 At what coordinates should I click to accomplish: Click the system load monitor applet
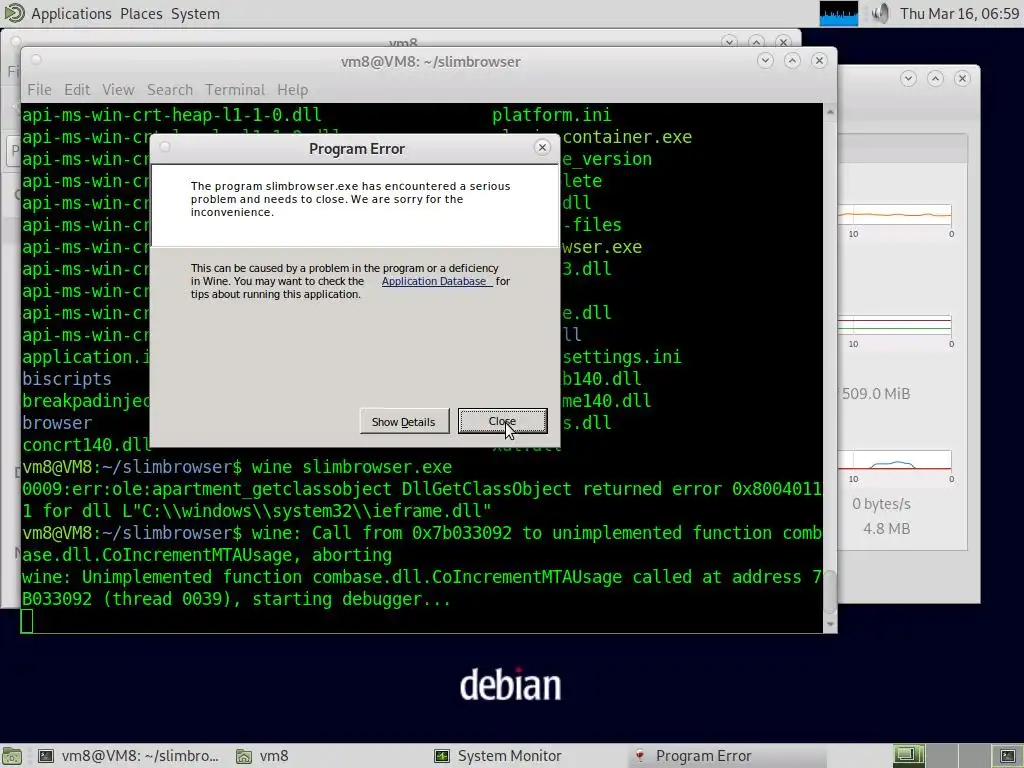point(839,14)
